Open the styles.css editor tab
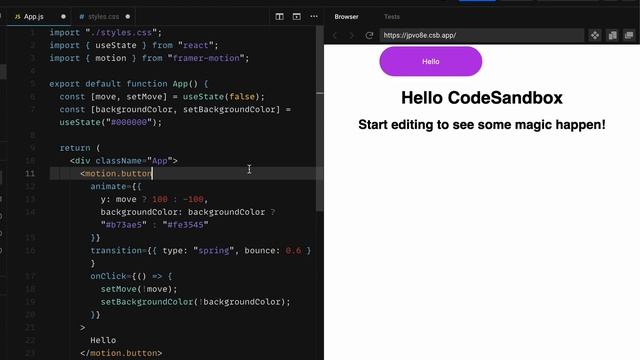 [103, 17]
